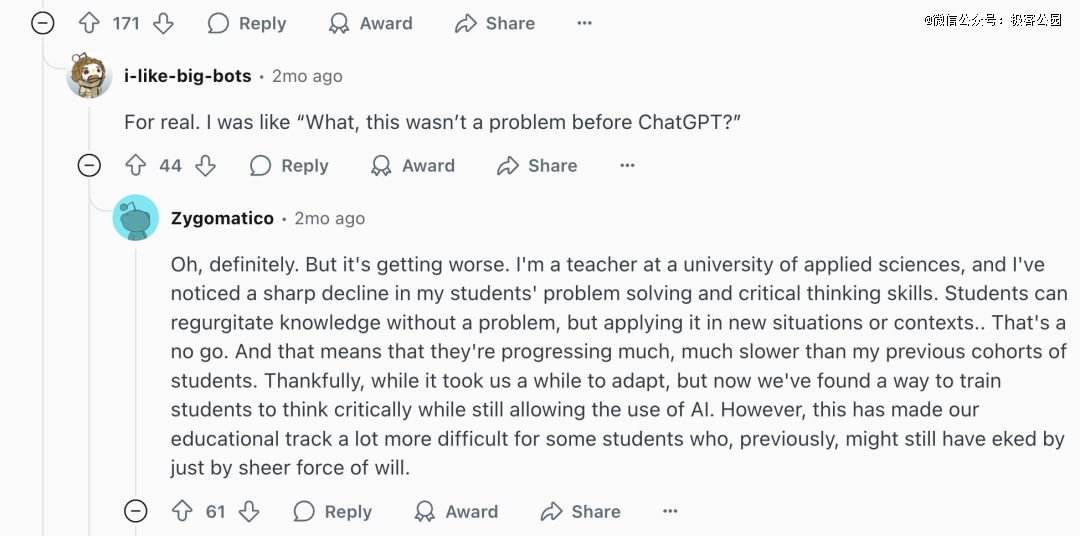The image size is (1080, 536).
Task: Upvote the comment with 171 points
Action: [x=90, y=23]
